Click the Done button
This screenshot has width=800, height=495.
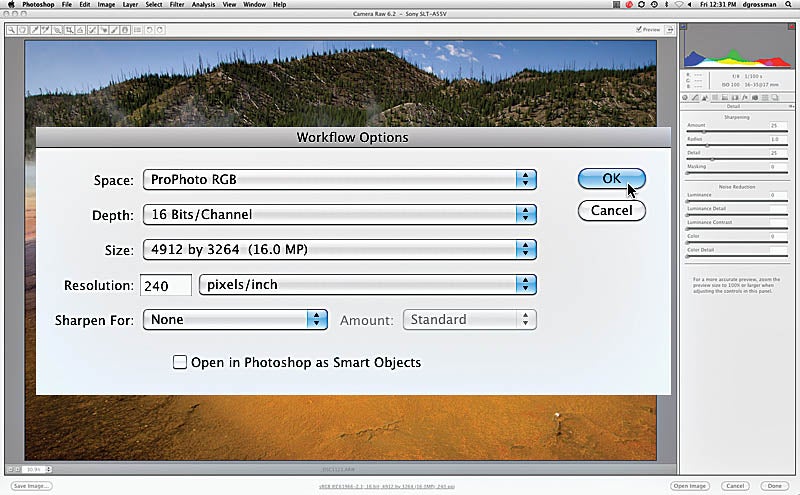tap(774, 486)
